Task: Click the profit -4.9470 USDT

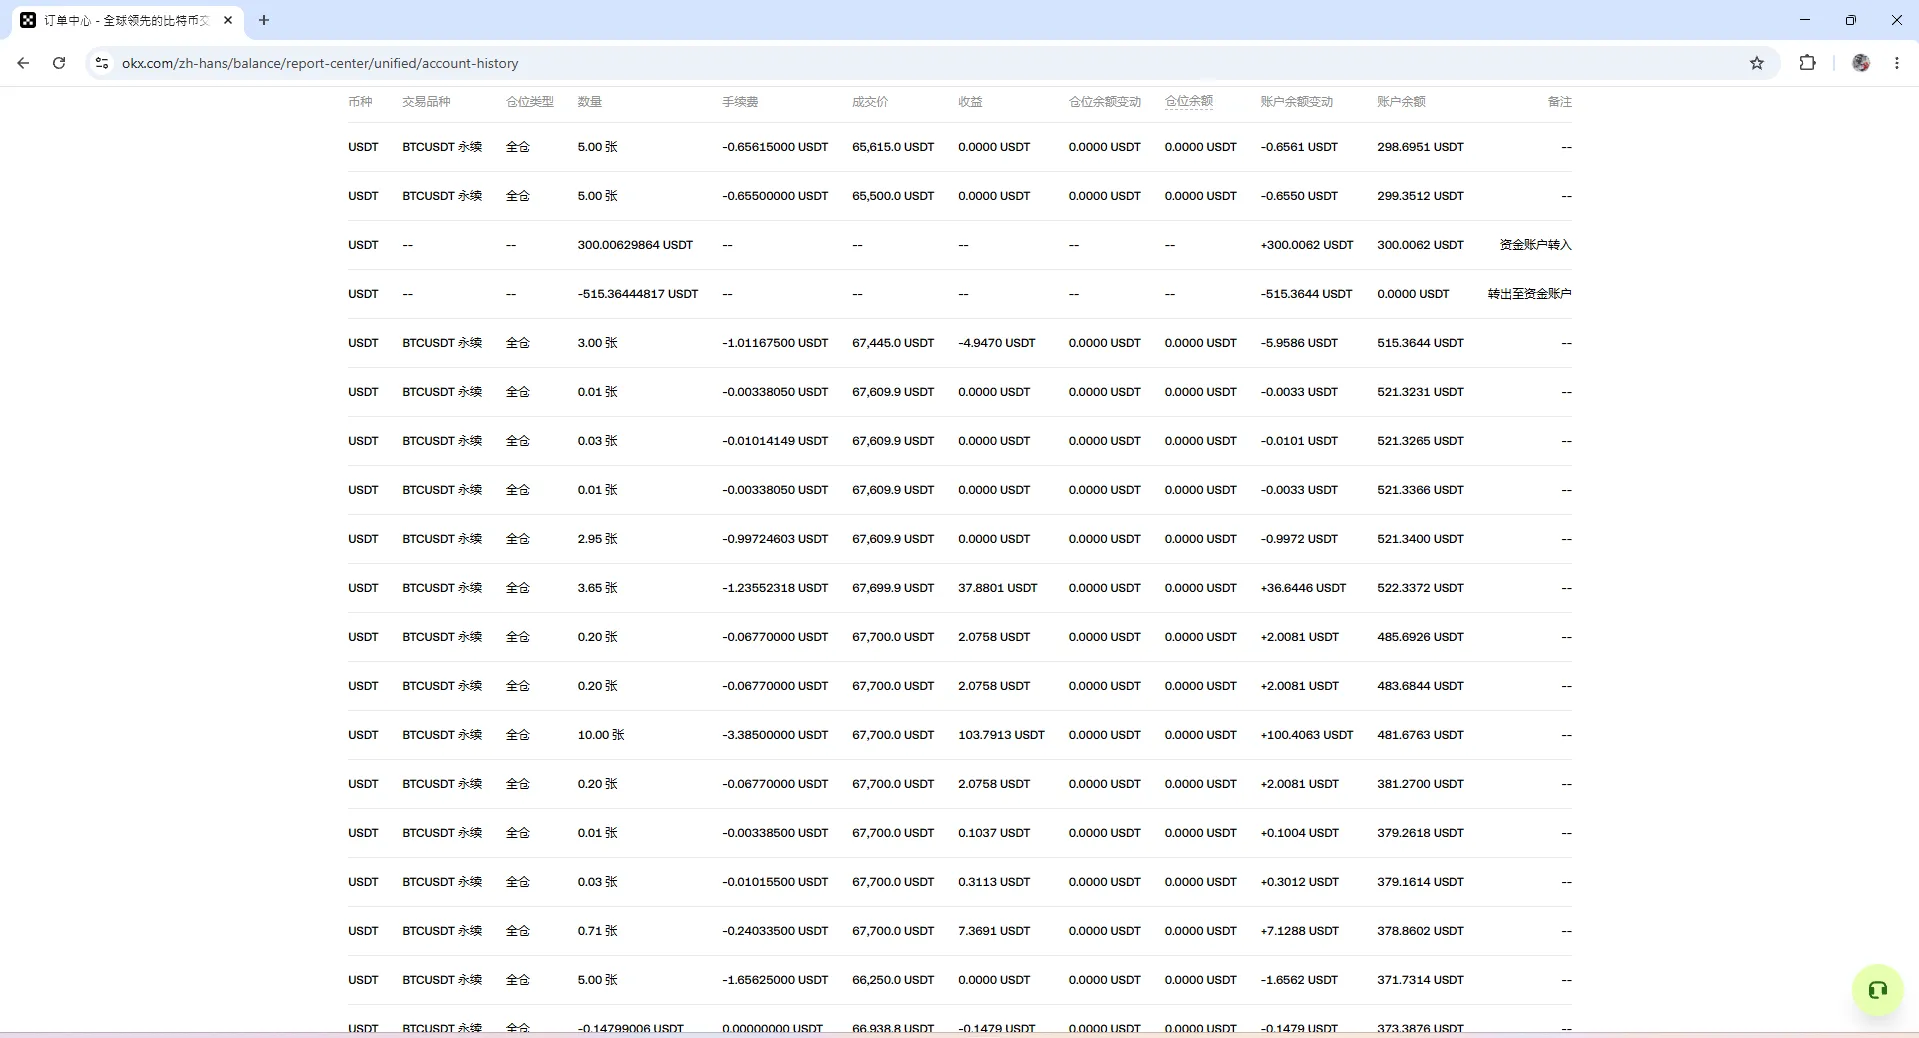Action: (997, 343)
